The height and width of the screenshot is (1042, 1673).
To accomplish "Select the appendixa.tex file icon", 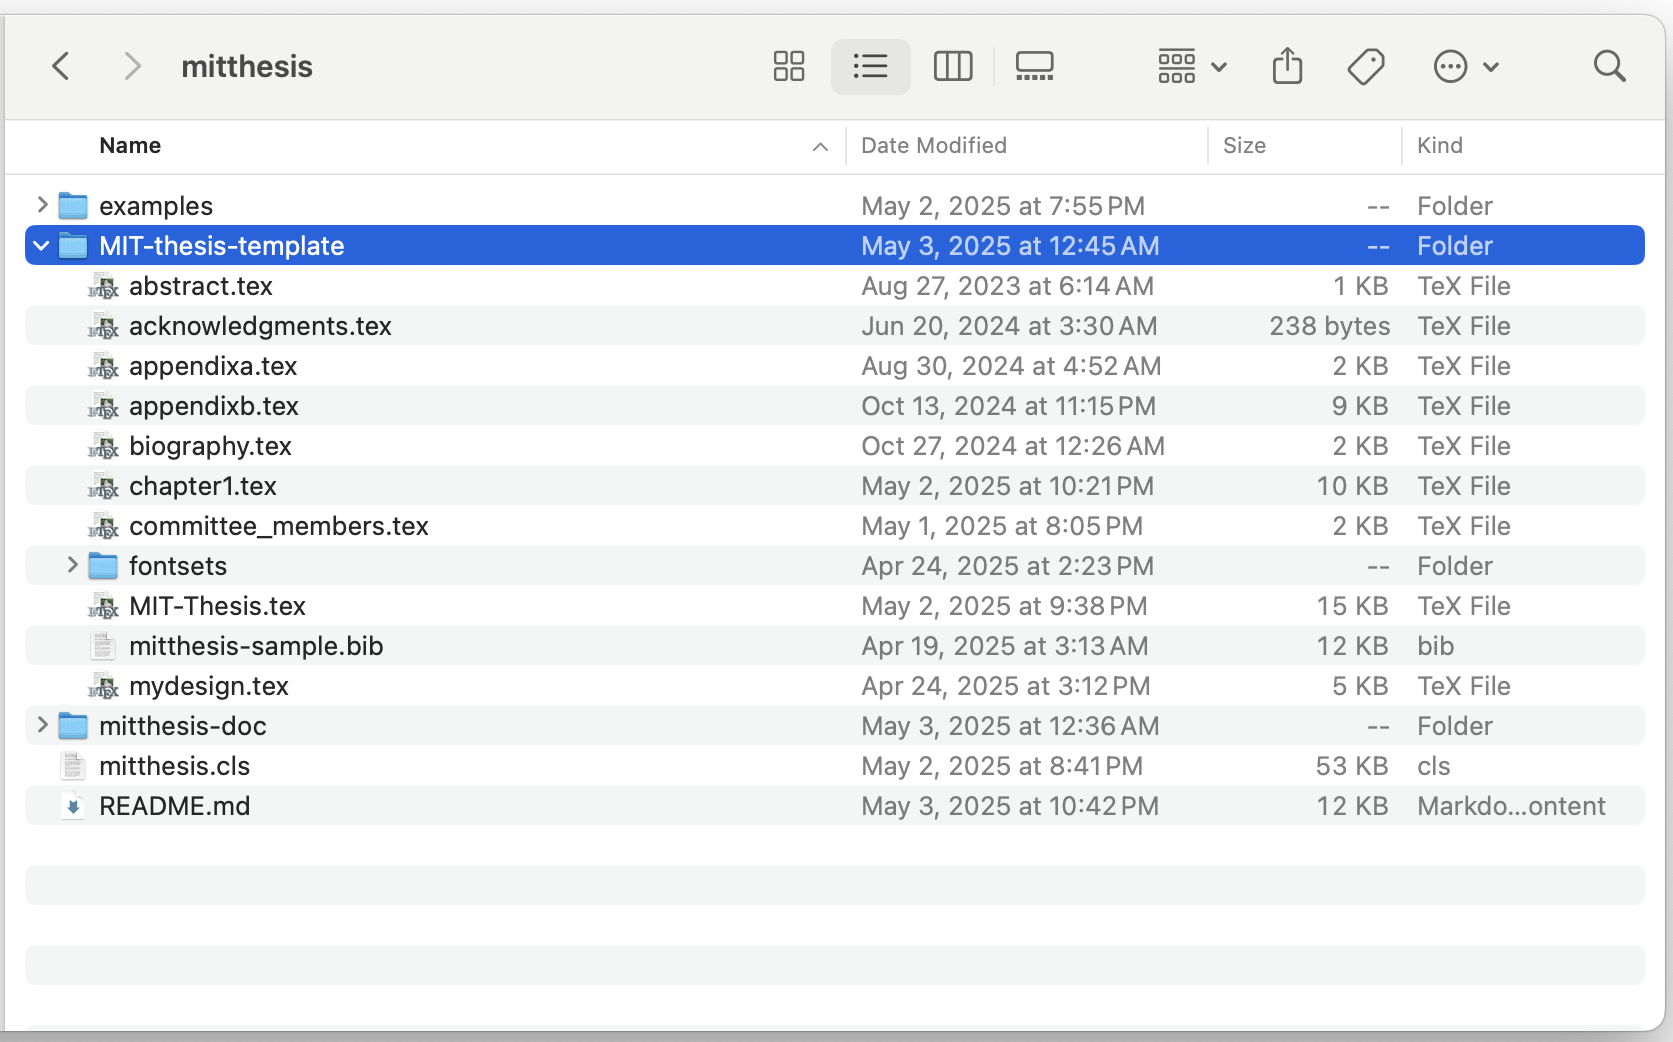I will point(103,366).
